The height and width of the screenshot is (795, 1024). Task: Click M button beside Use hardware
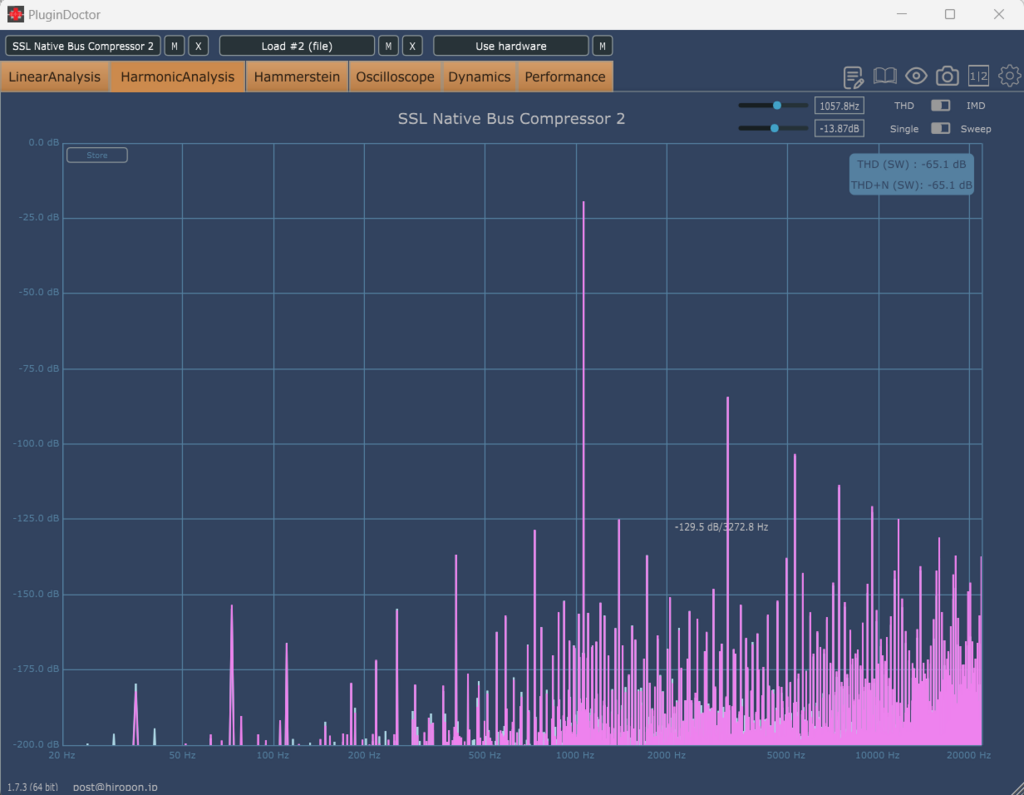pos(602,46)
